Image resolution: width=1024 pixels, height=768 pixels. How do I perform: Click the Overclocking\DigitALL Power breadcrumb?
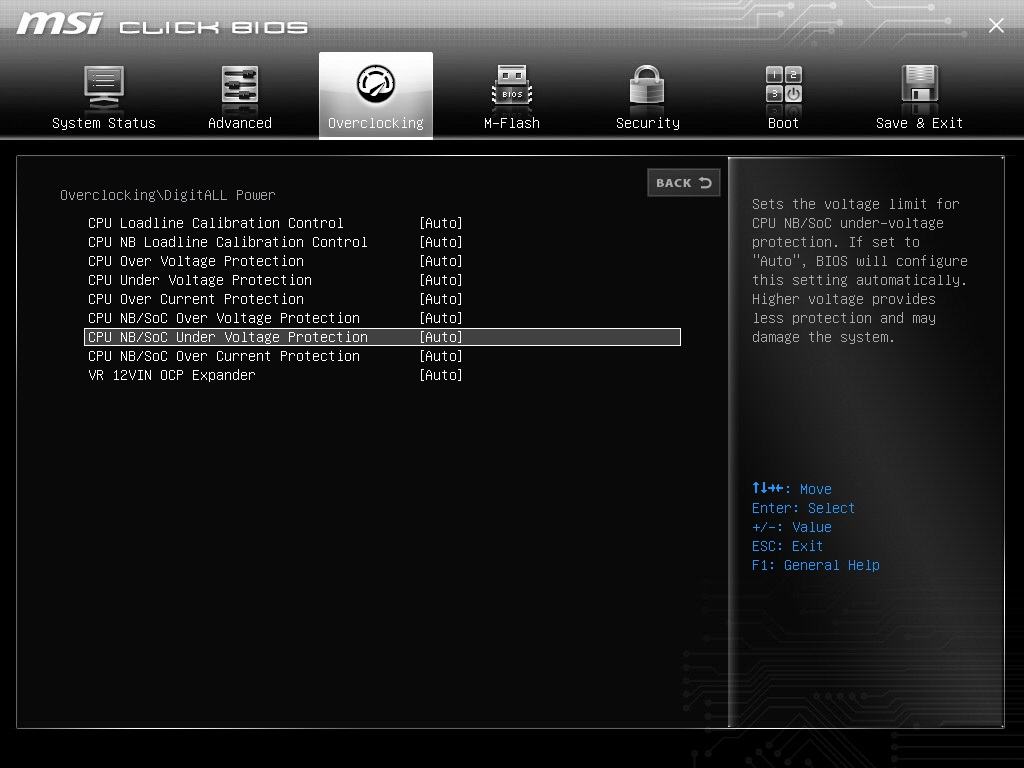coord(168,195)
